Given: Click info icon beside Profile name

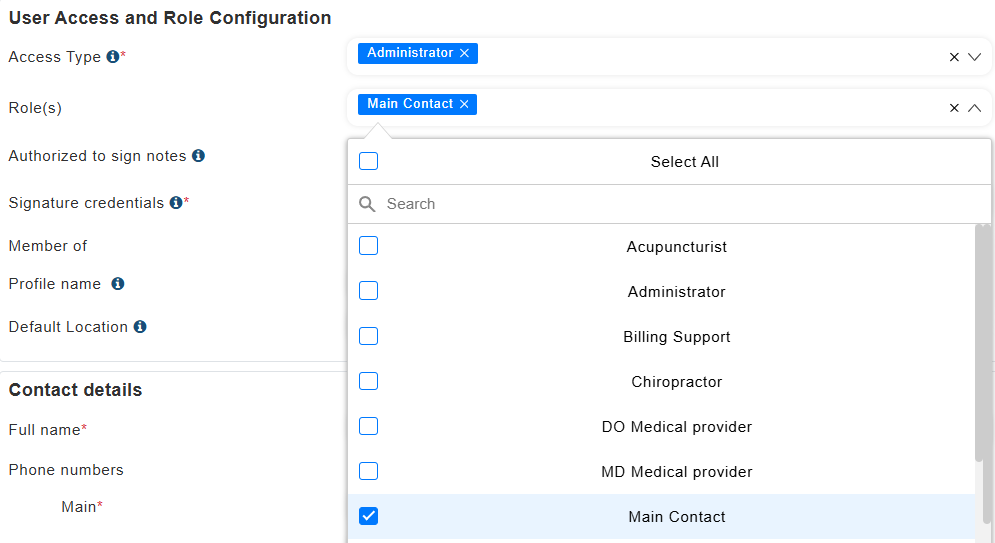Looking at the screenshot, I should pos(118,284).
